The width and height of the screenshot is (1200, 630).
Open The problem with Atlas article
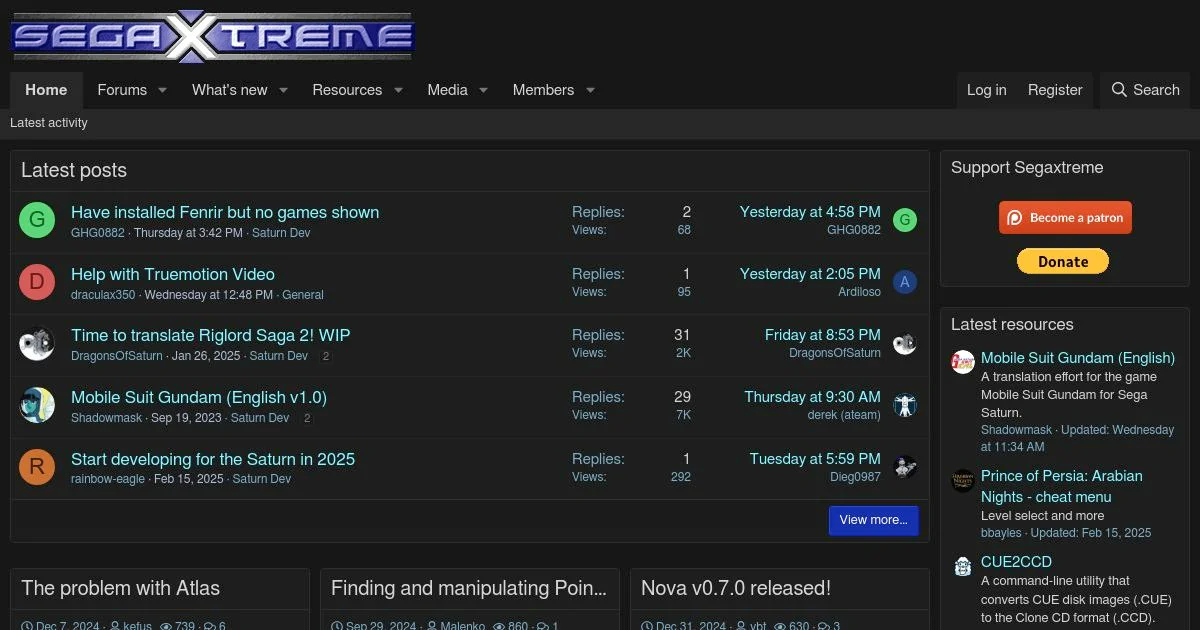[120, 588]
